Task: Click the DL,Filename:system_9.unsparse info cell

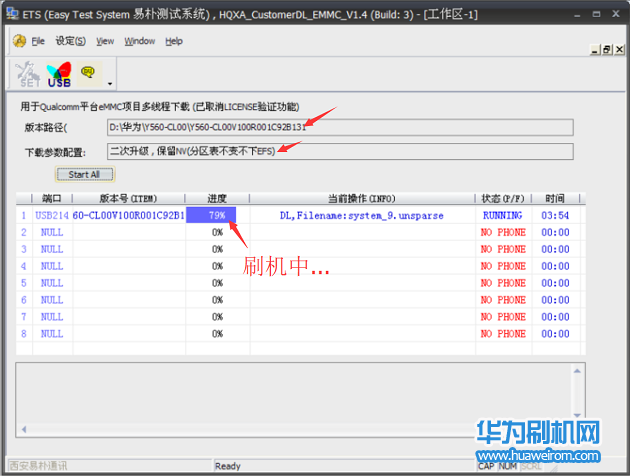Action: [x=362, y=216]
